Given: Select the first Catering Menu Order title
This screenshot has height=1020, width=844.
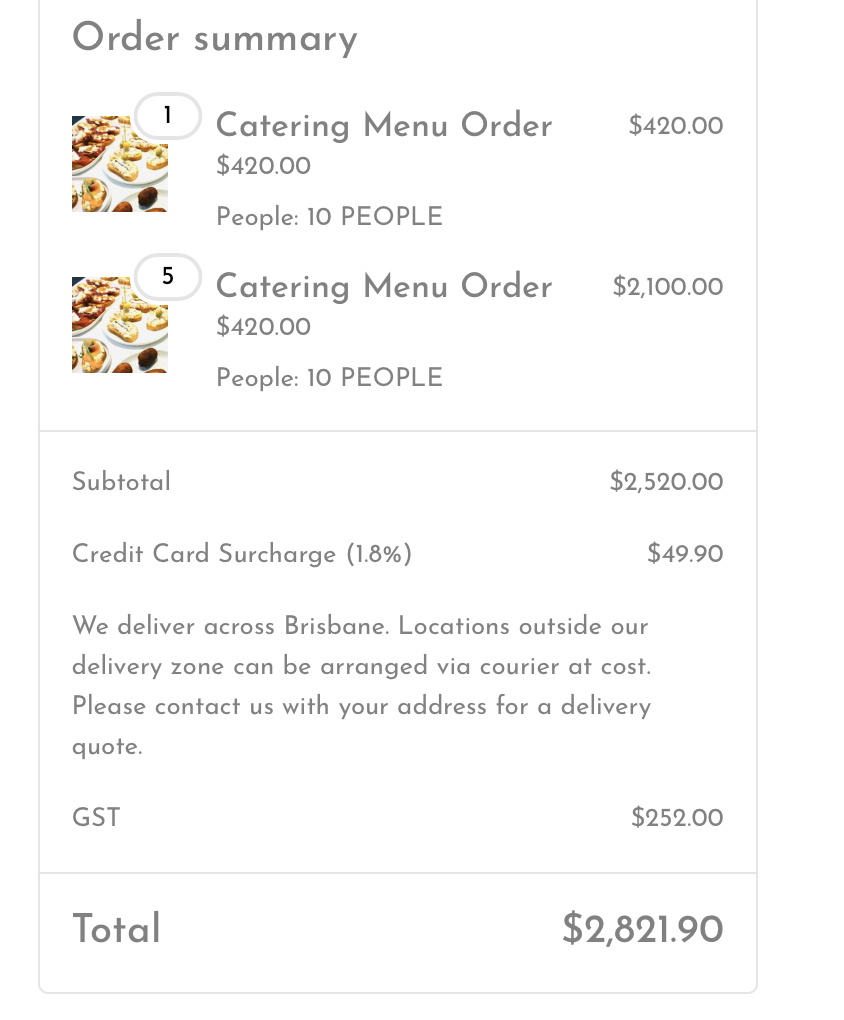Looking at the screenshot, I should [384, 126].
